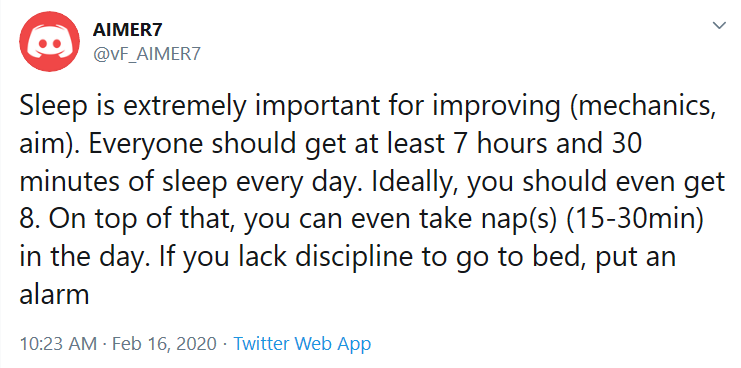Open the Twitter Web App source link
Viewport: 741px width, 368px height.
302,343
